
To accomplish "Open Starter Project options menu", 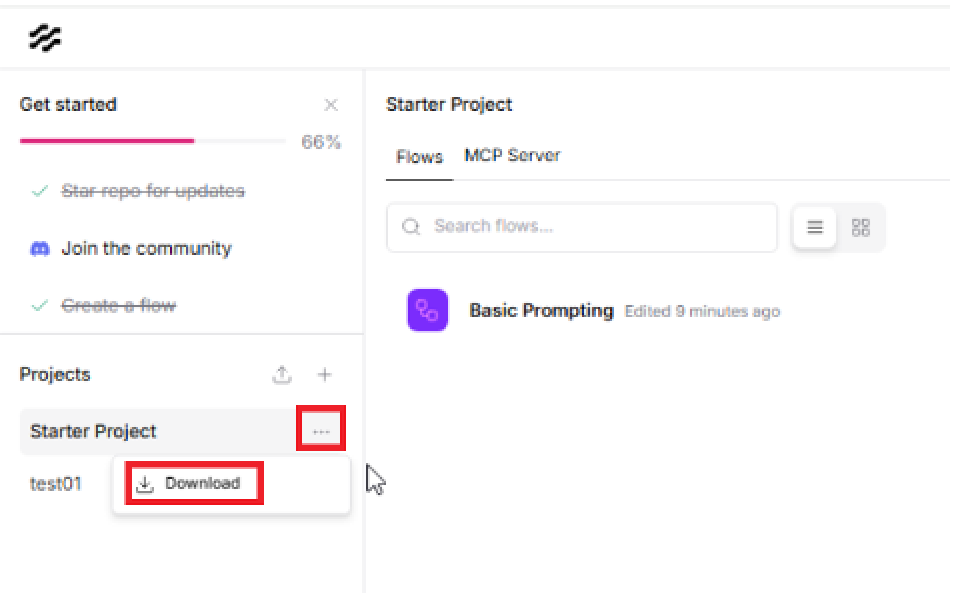I will 321,431.
